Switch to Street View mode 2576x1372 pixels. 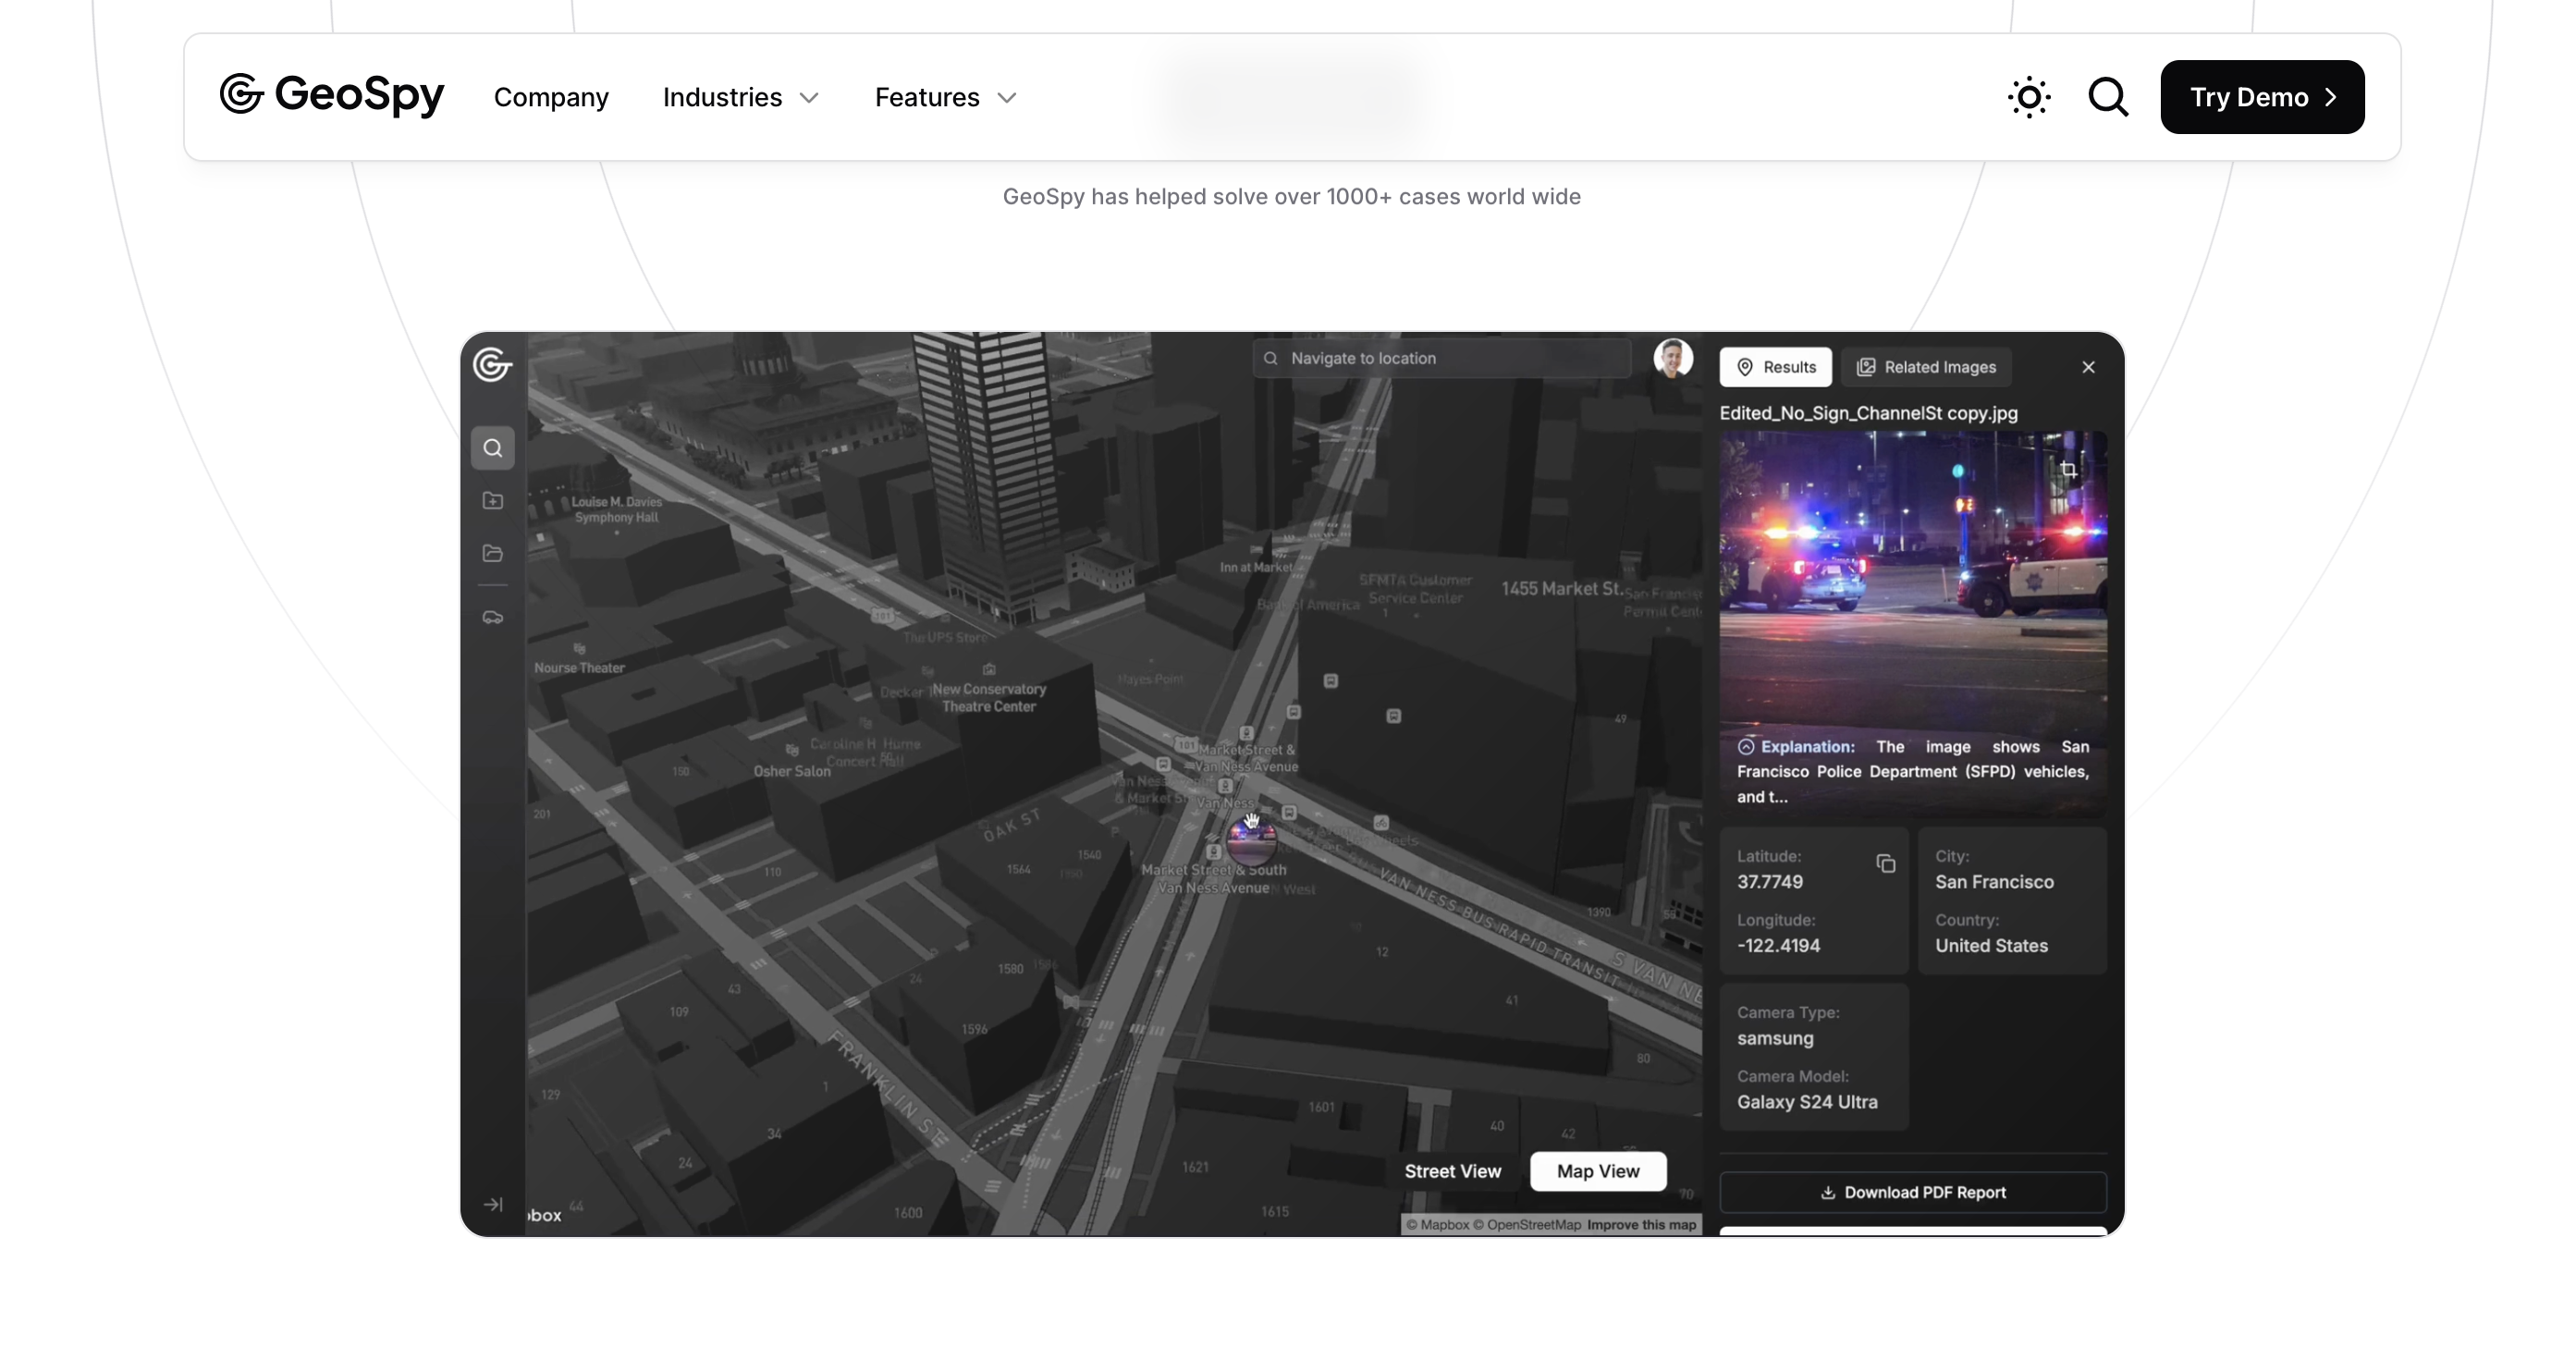point(1452,1171)
